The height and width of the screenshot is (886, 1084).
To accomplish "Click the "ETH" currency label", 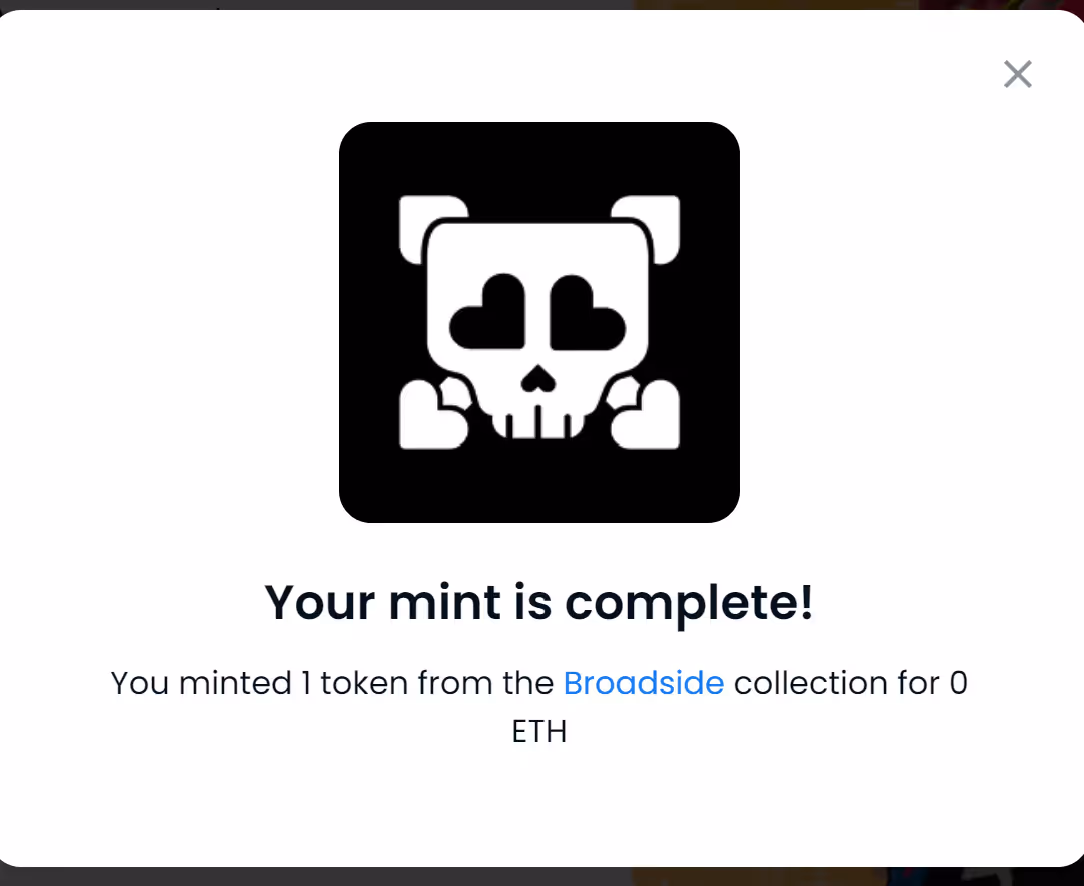I will point(539,731).
